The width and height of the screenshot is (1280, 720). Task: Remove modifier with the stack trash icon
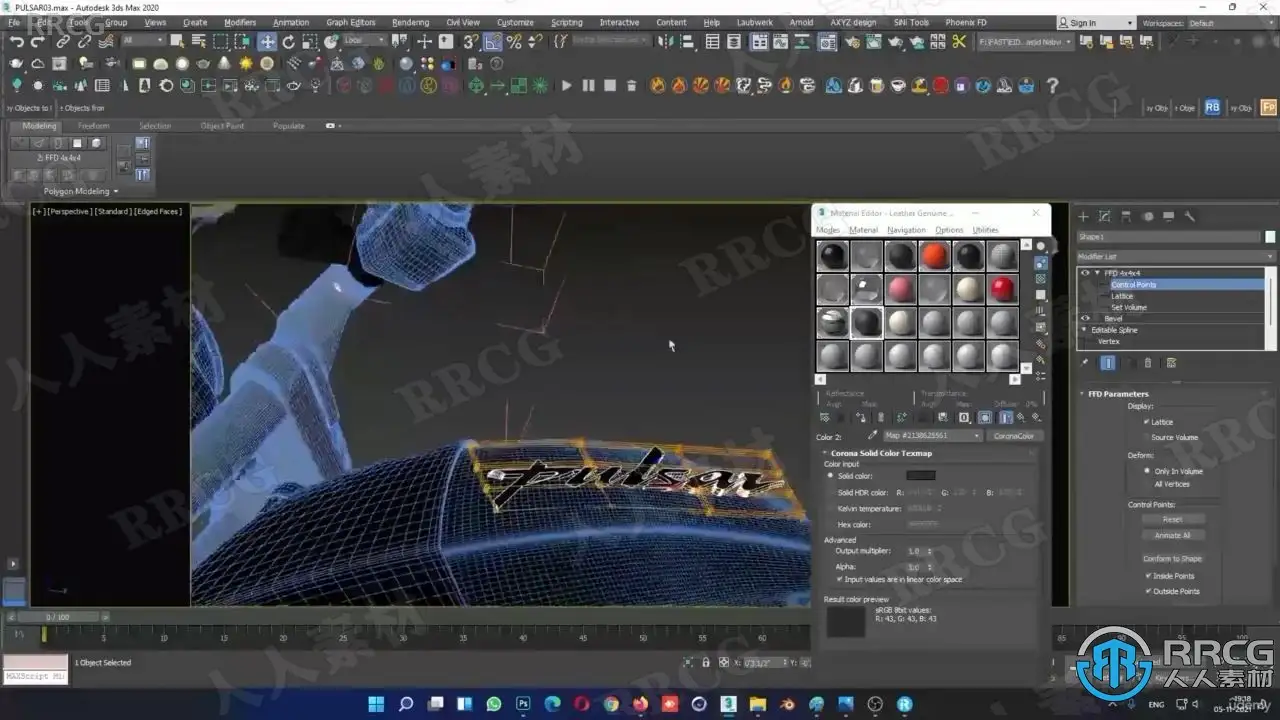[1148, 363]
